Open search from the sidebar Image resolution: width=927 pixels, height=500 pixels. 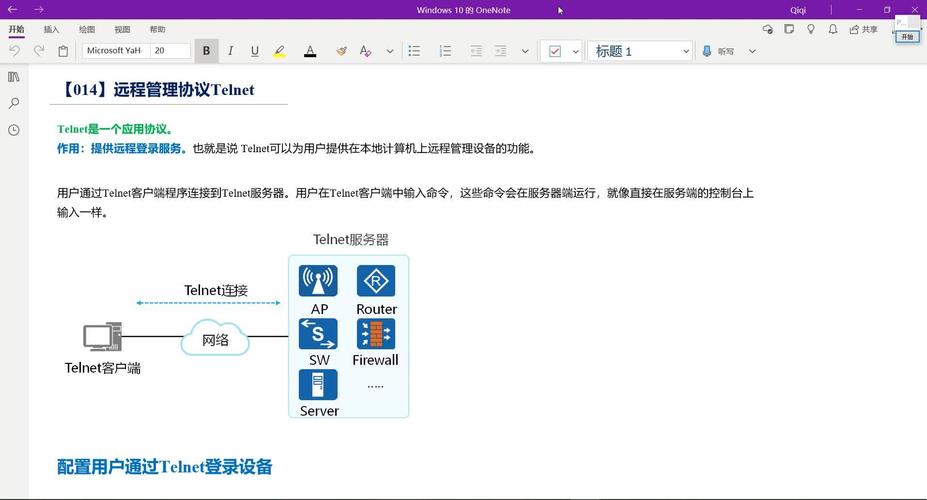(14, 103)
